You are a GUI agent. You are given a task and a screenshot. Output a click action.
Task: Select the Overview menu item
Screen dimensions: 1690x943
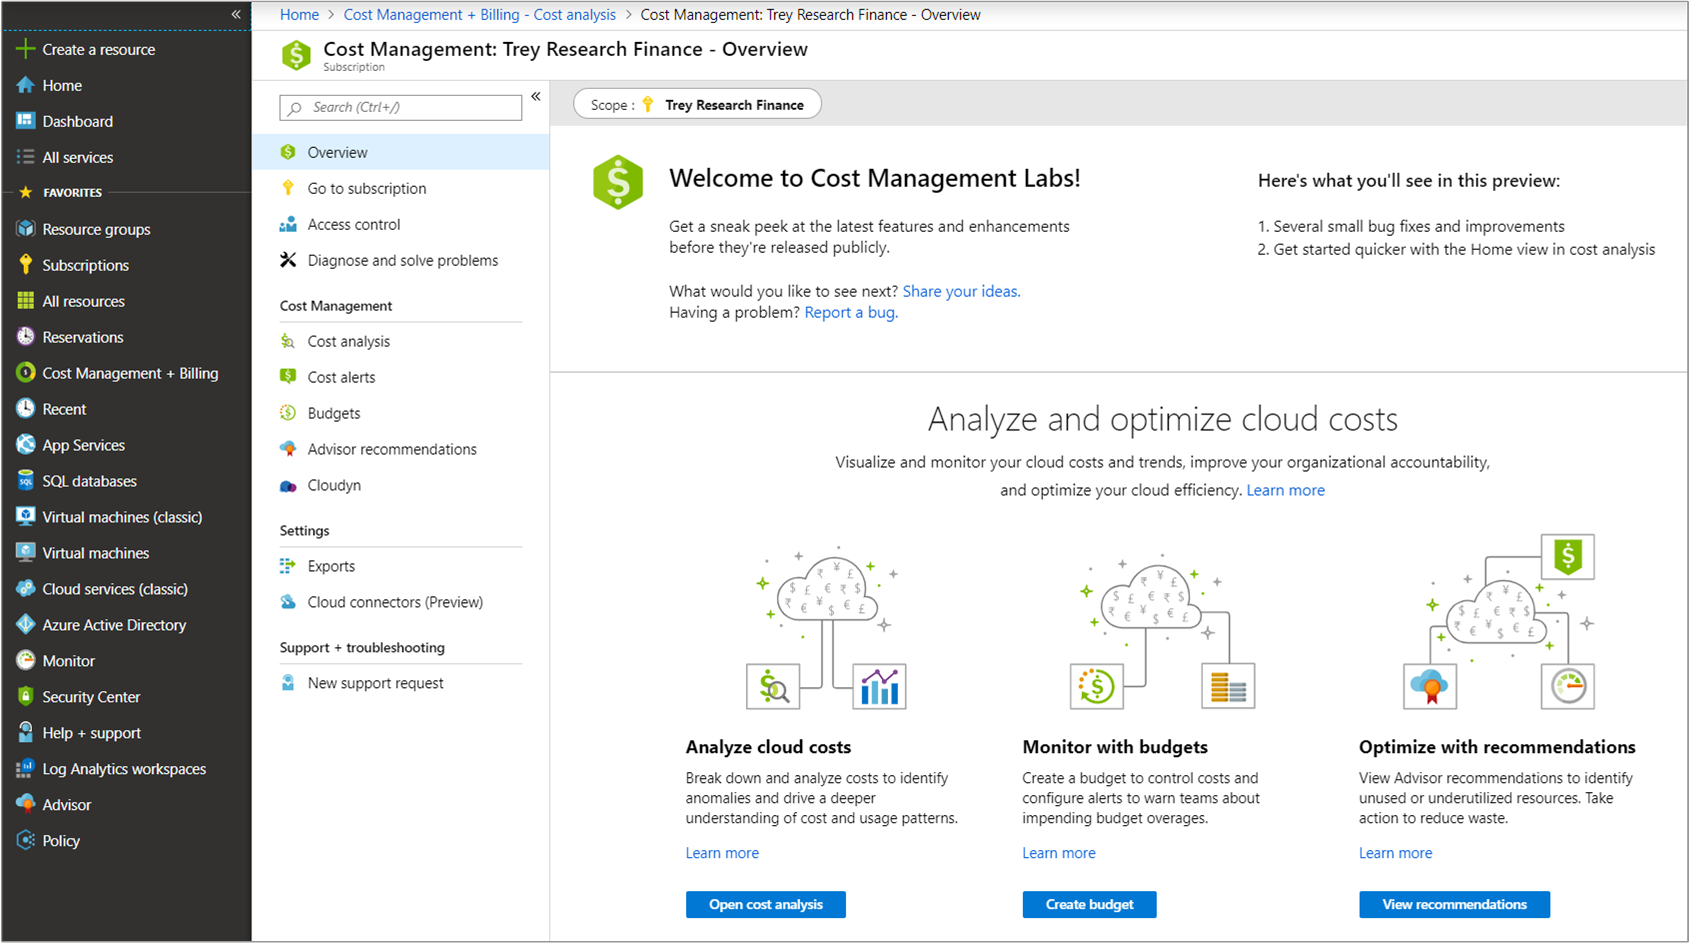point(400,152)
